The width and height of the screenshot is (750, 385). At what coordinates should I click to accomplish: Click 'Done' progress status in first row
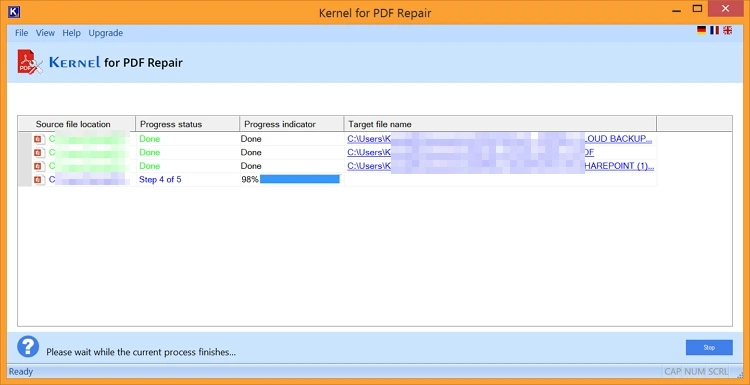tap(150, 139)
